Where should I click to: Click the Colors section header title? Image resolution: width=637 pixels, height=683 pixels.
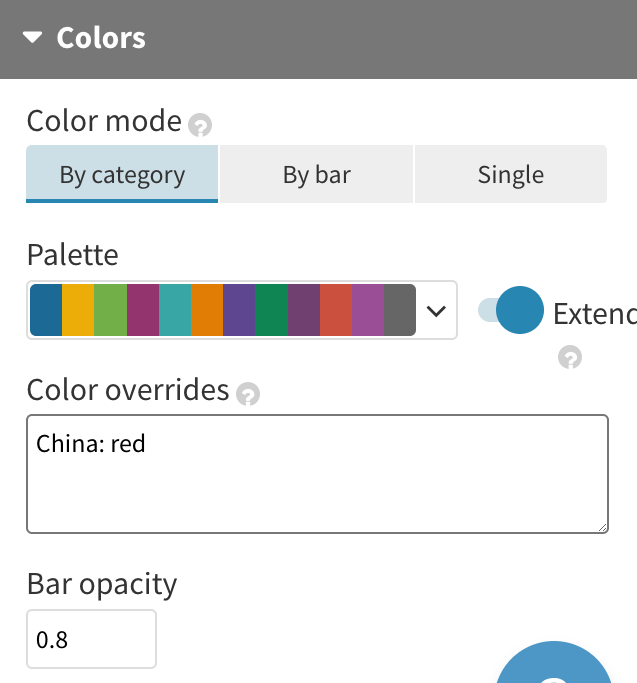(x=101, y=38)
